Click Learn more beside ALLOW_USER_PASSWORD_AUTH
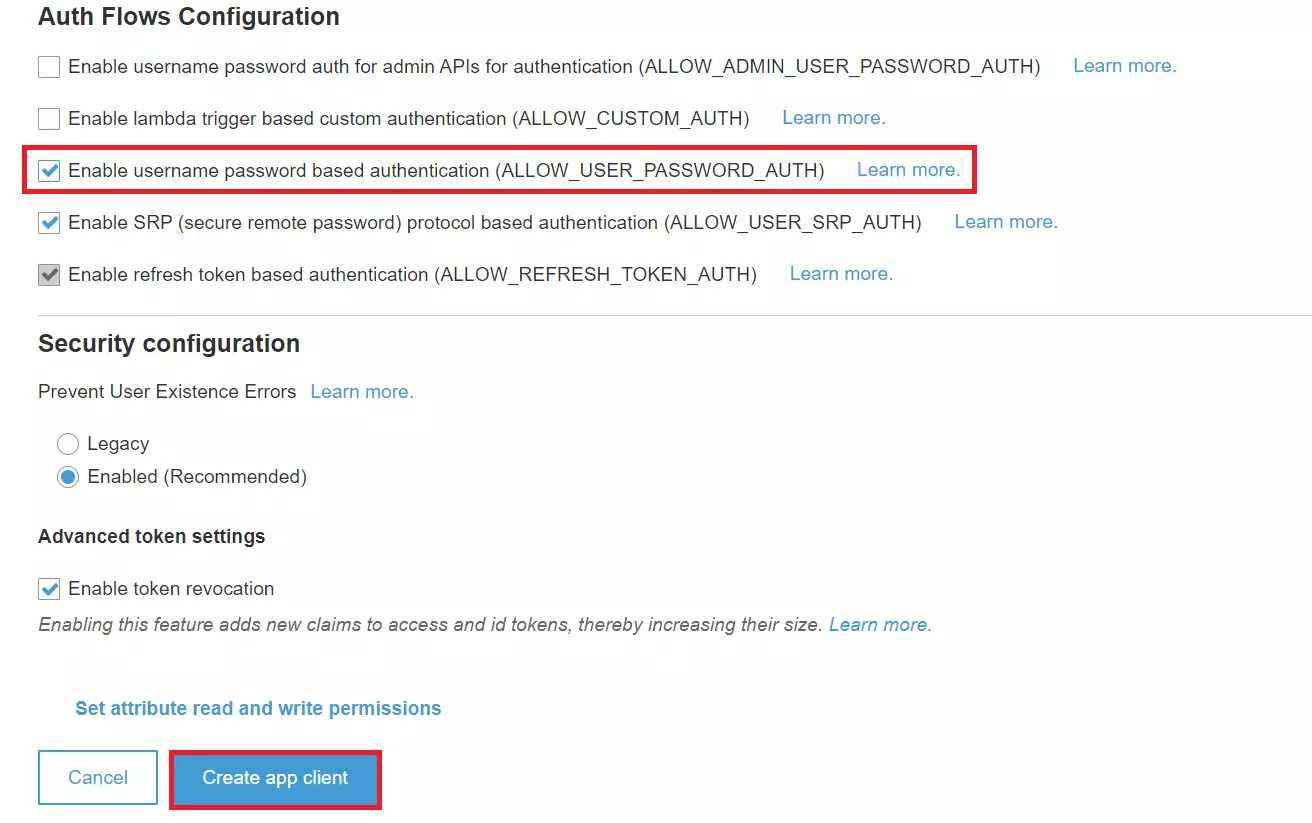 [907, 169]
